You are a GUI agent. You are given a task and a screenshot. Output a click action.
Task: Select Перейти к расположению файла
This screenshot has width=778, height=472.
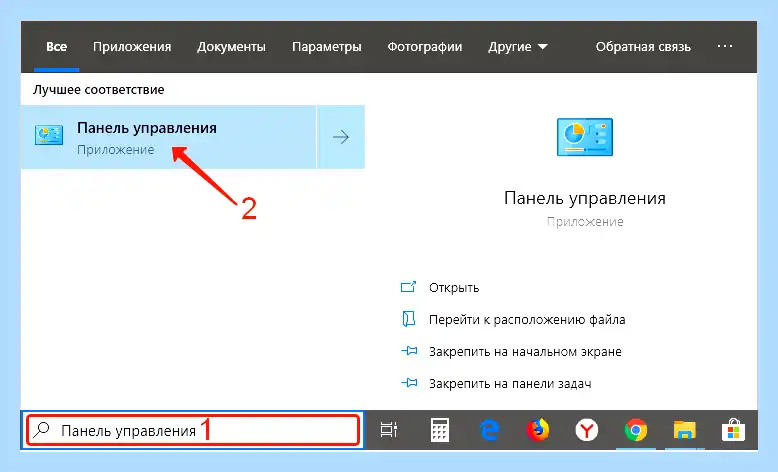[527, 320]
